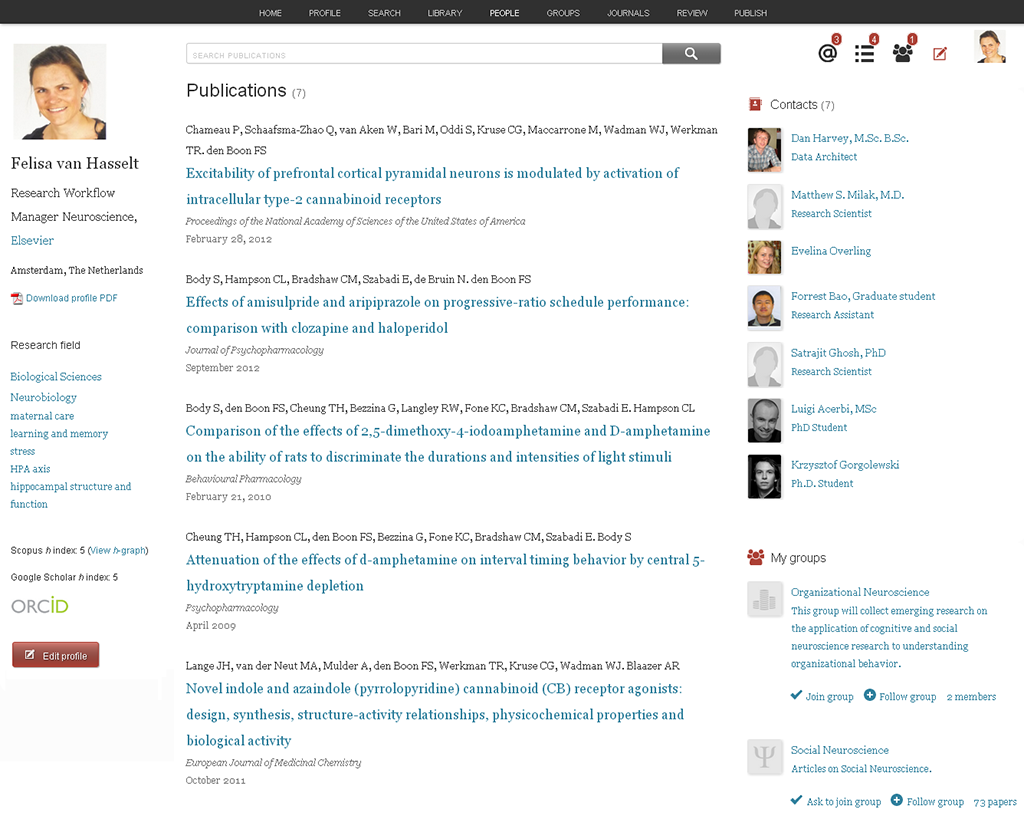Select stress research topic link
The height and width of the screenshot is (819, 1024).
(23, 451)
